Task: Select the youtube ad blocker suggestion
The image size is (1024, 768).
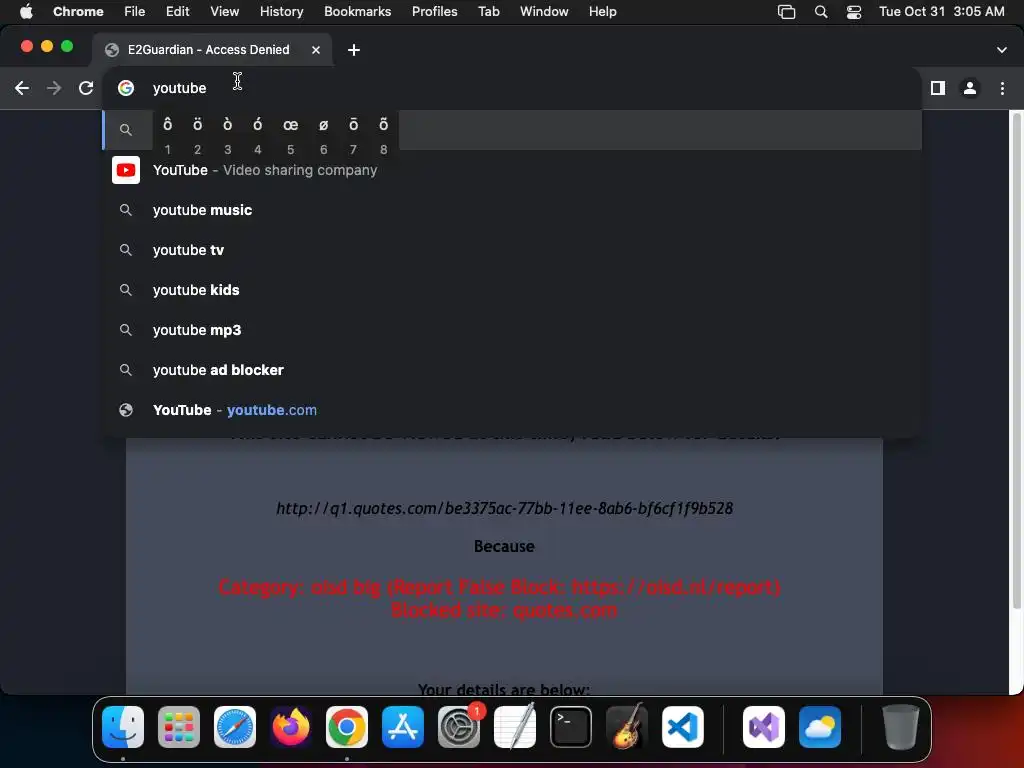Action: [512, 370]
